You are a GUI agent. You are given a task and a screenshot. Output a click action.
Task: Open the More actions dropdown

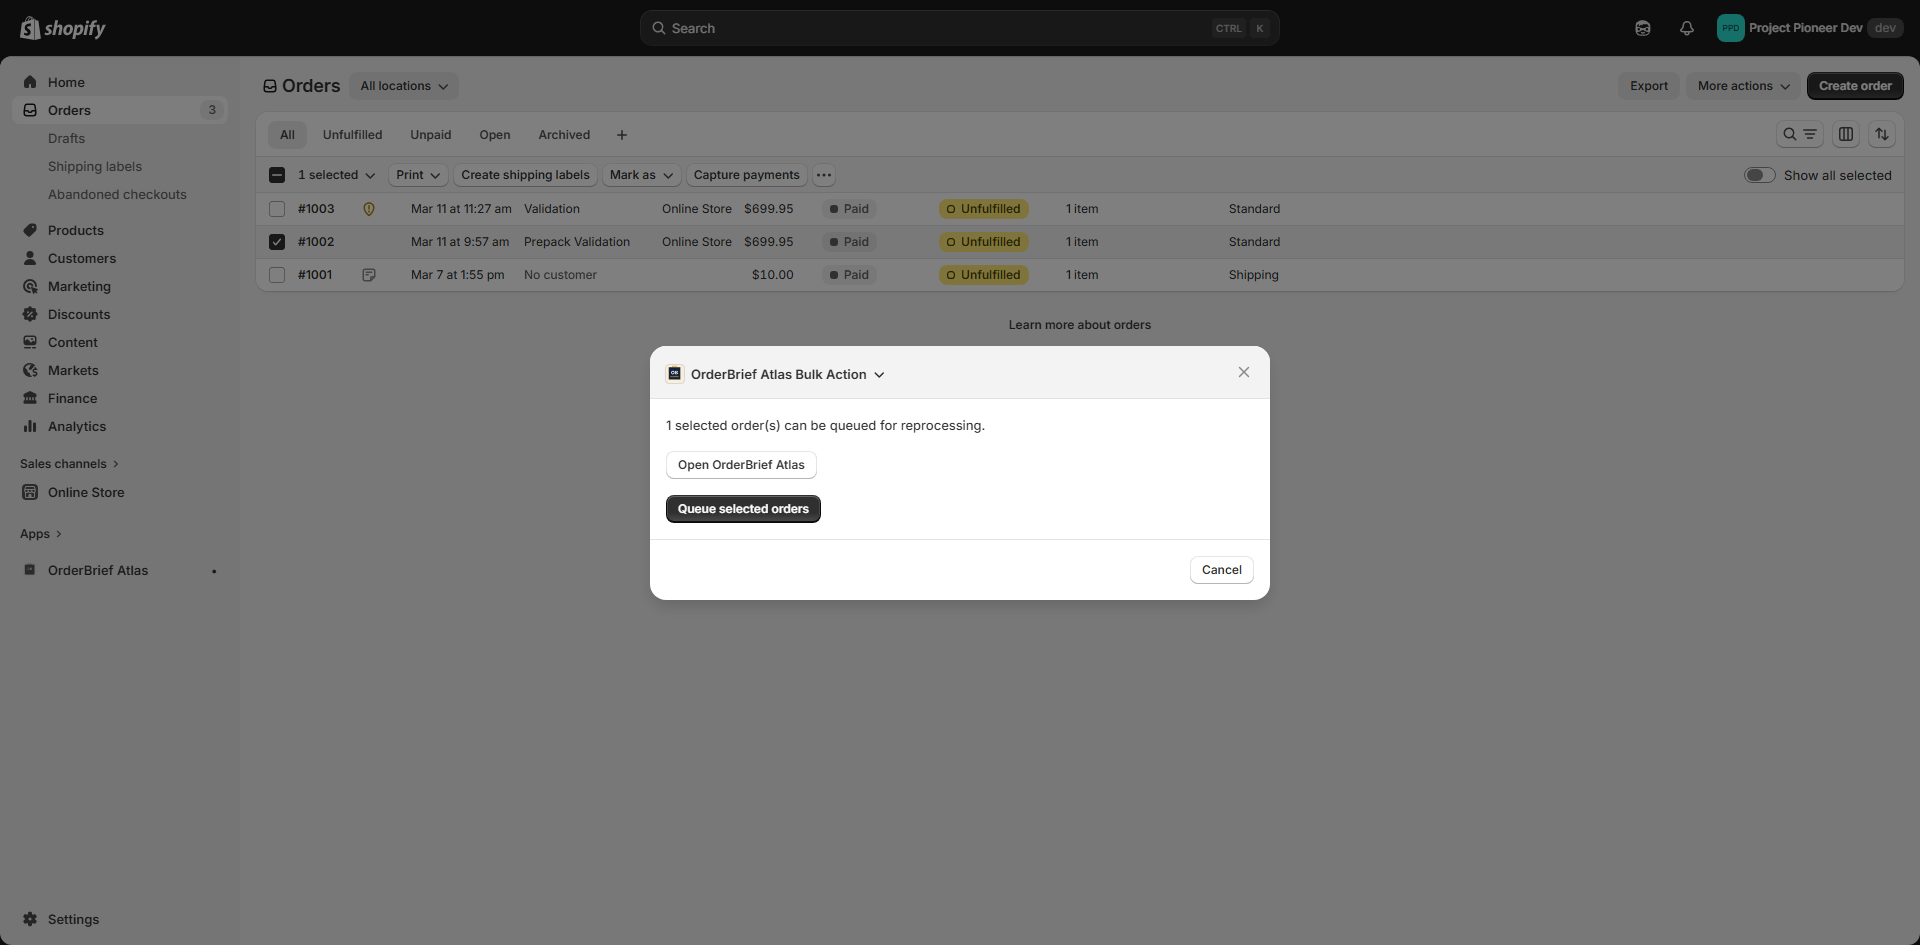pyautogui.click(x=1743, y=86)
